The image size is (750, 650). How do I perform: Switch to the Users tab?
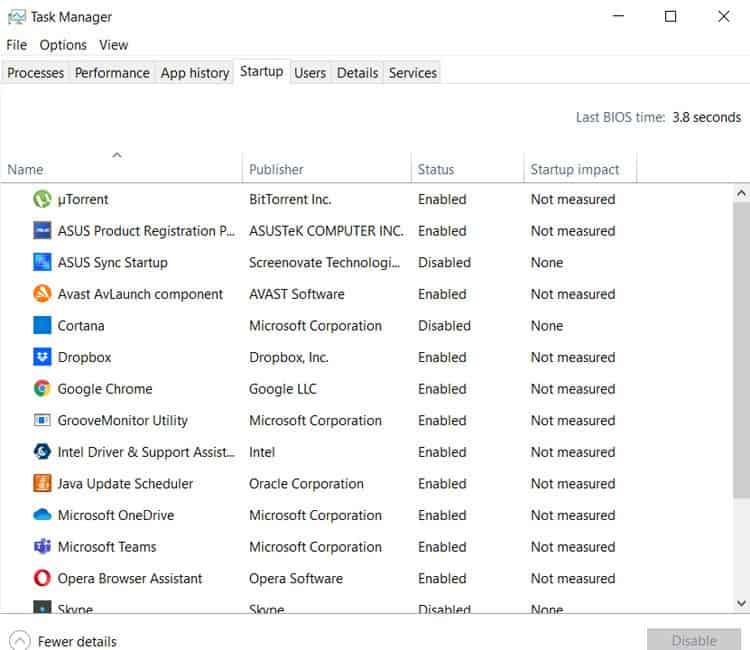[x=310, y=73]
